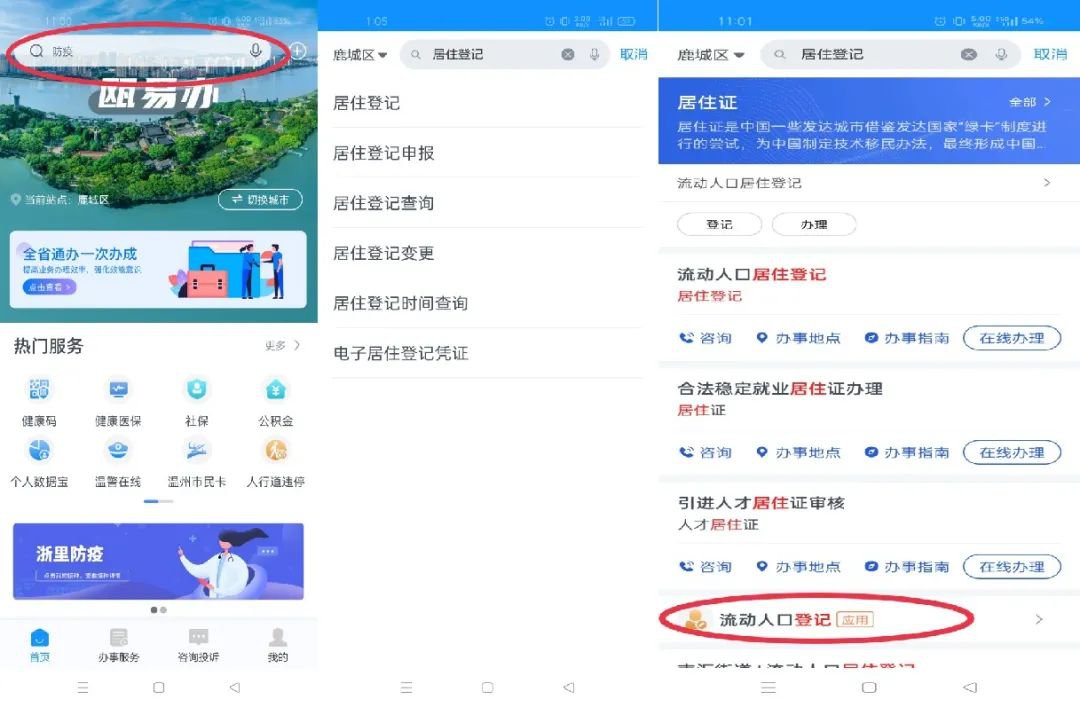
Task: Open 公积金 housing fund icon
Action: pyautogui.click(x=276, y=402)
